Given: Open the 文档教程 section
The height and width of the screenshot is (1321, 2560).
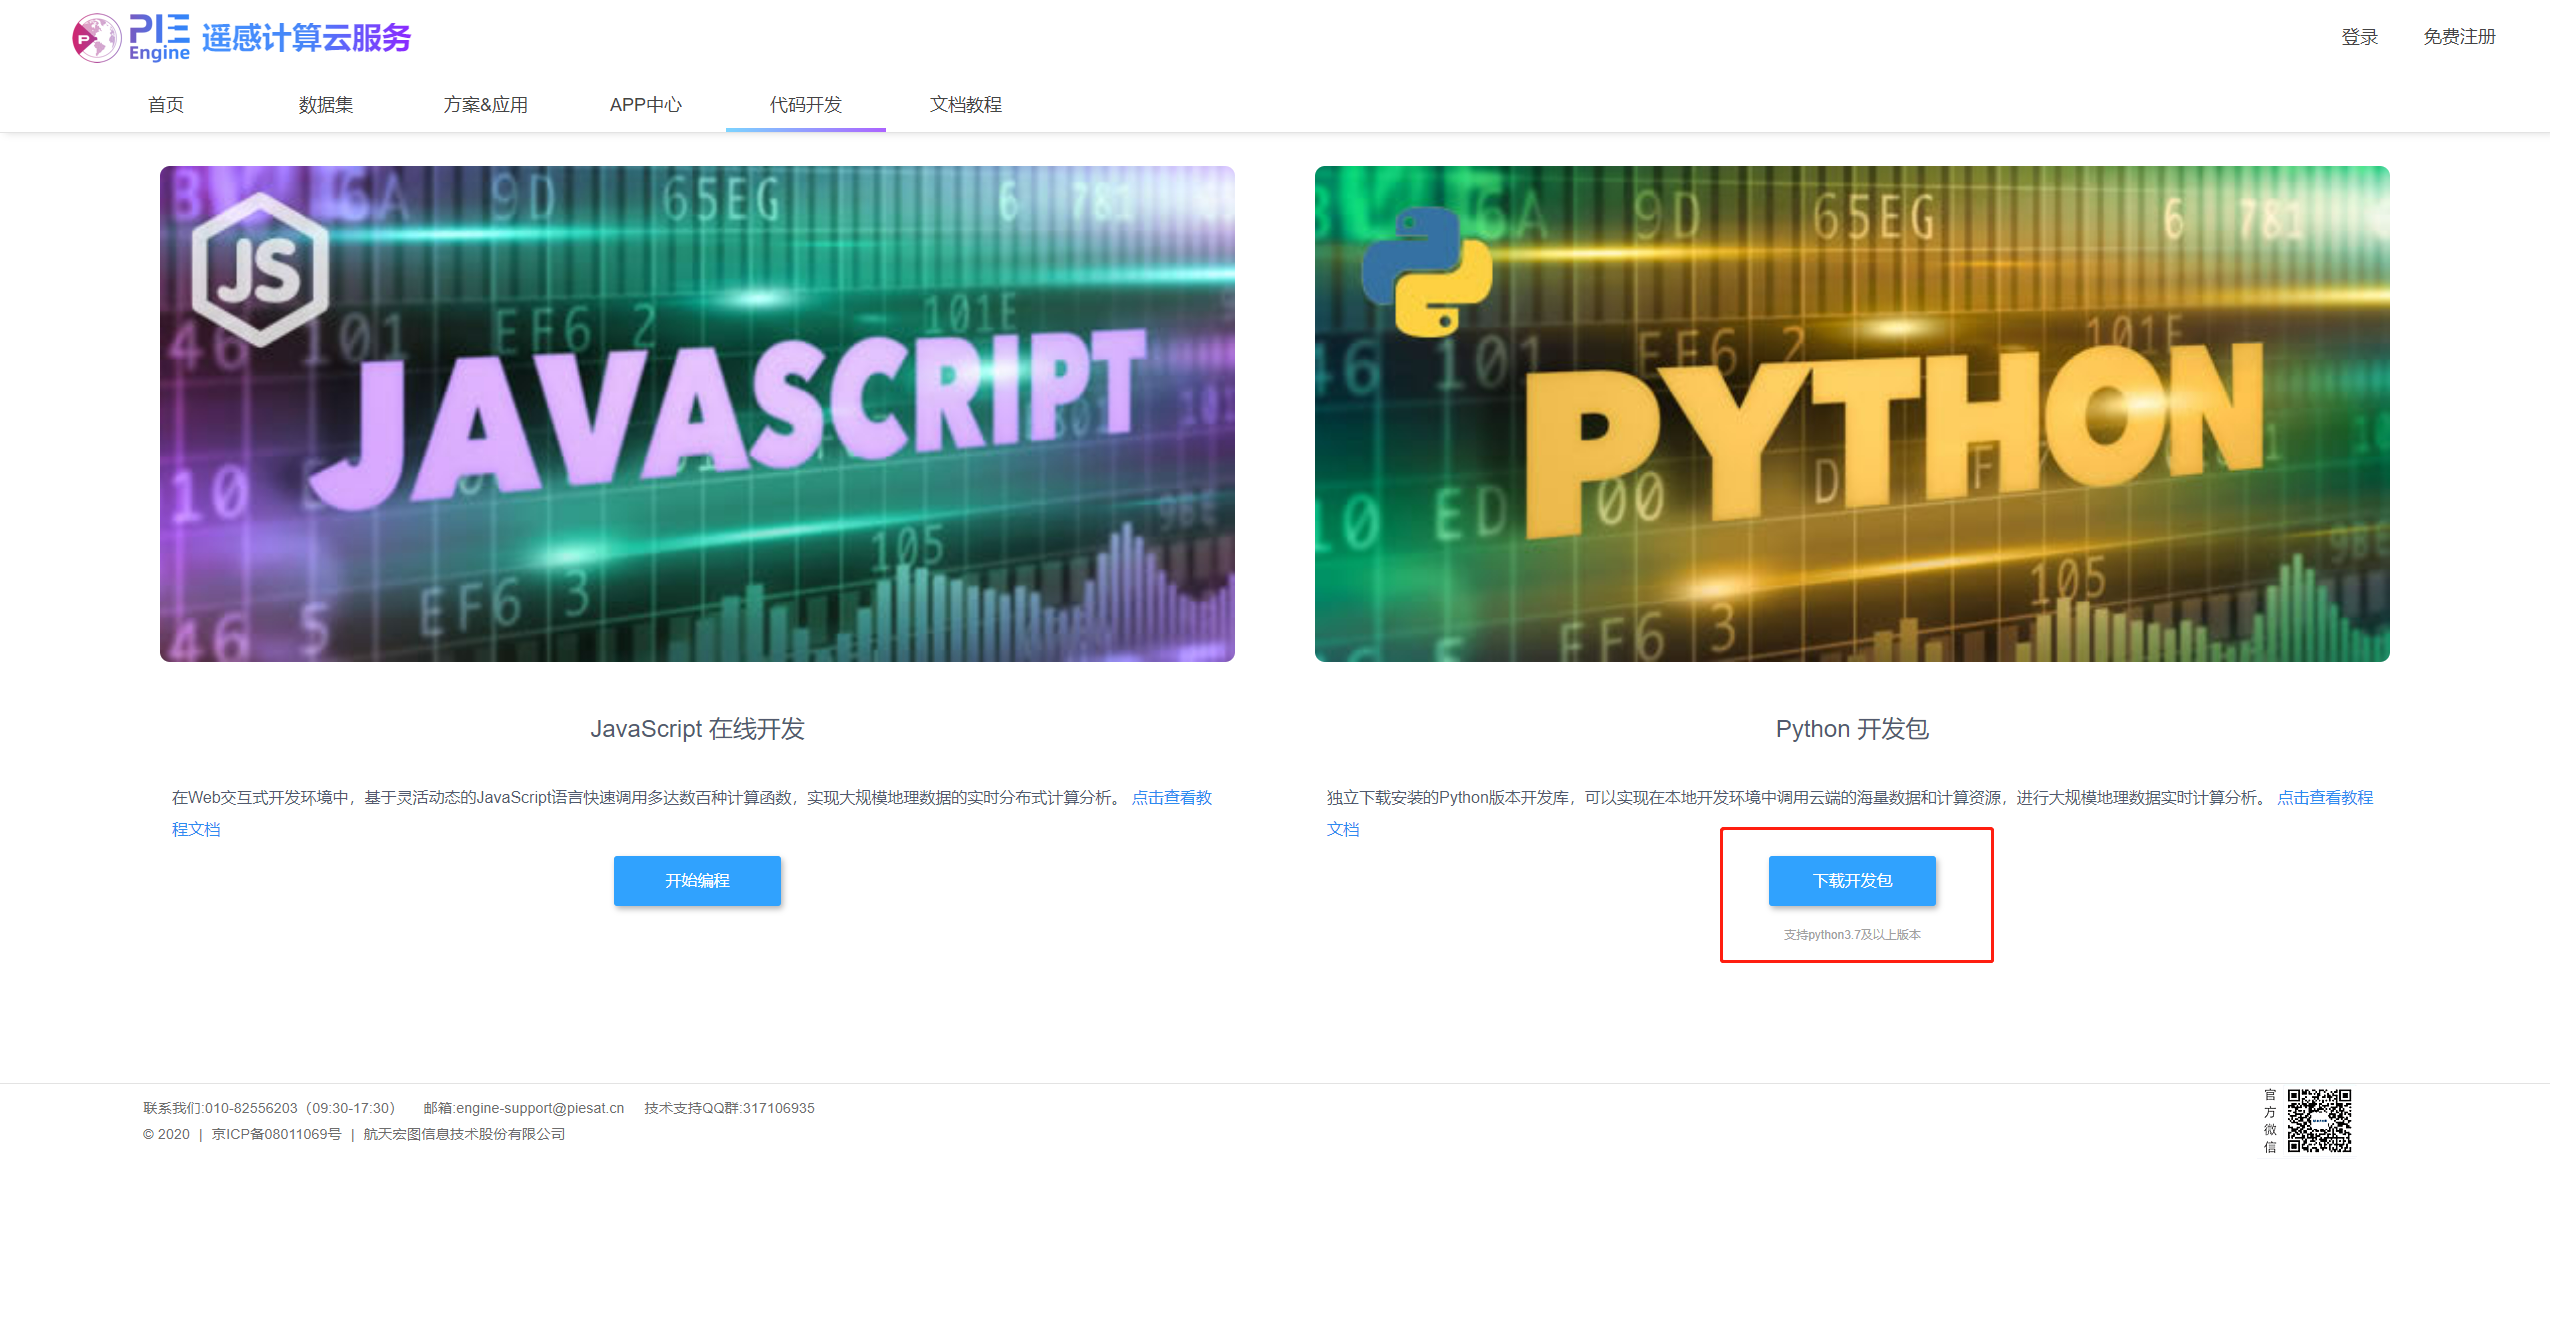Looking at the screenshot, I should pos(966,104).
